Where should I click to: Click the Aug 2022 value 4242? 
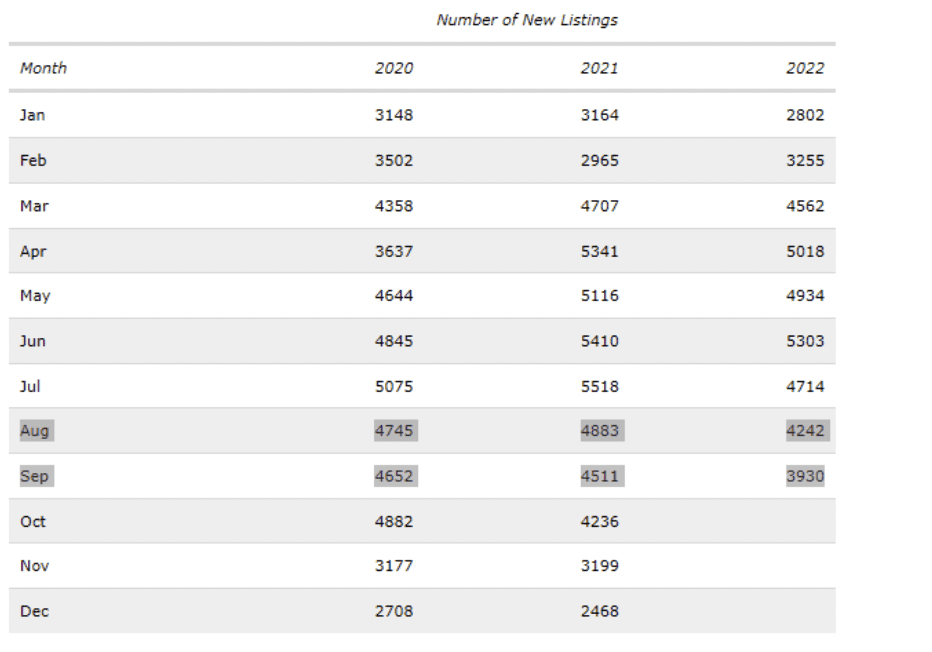807,430
